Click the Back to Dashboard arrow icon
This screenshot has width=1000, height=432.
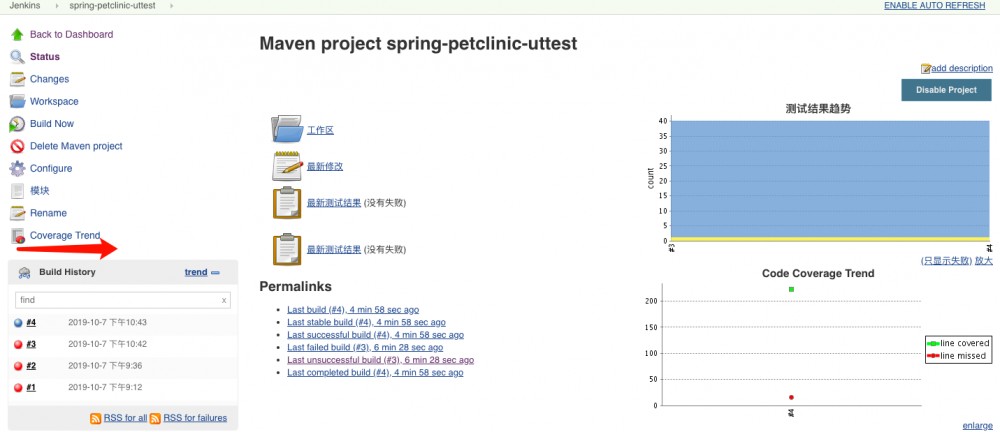tap(17, 34)
